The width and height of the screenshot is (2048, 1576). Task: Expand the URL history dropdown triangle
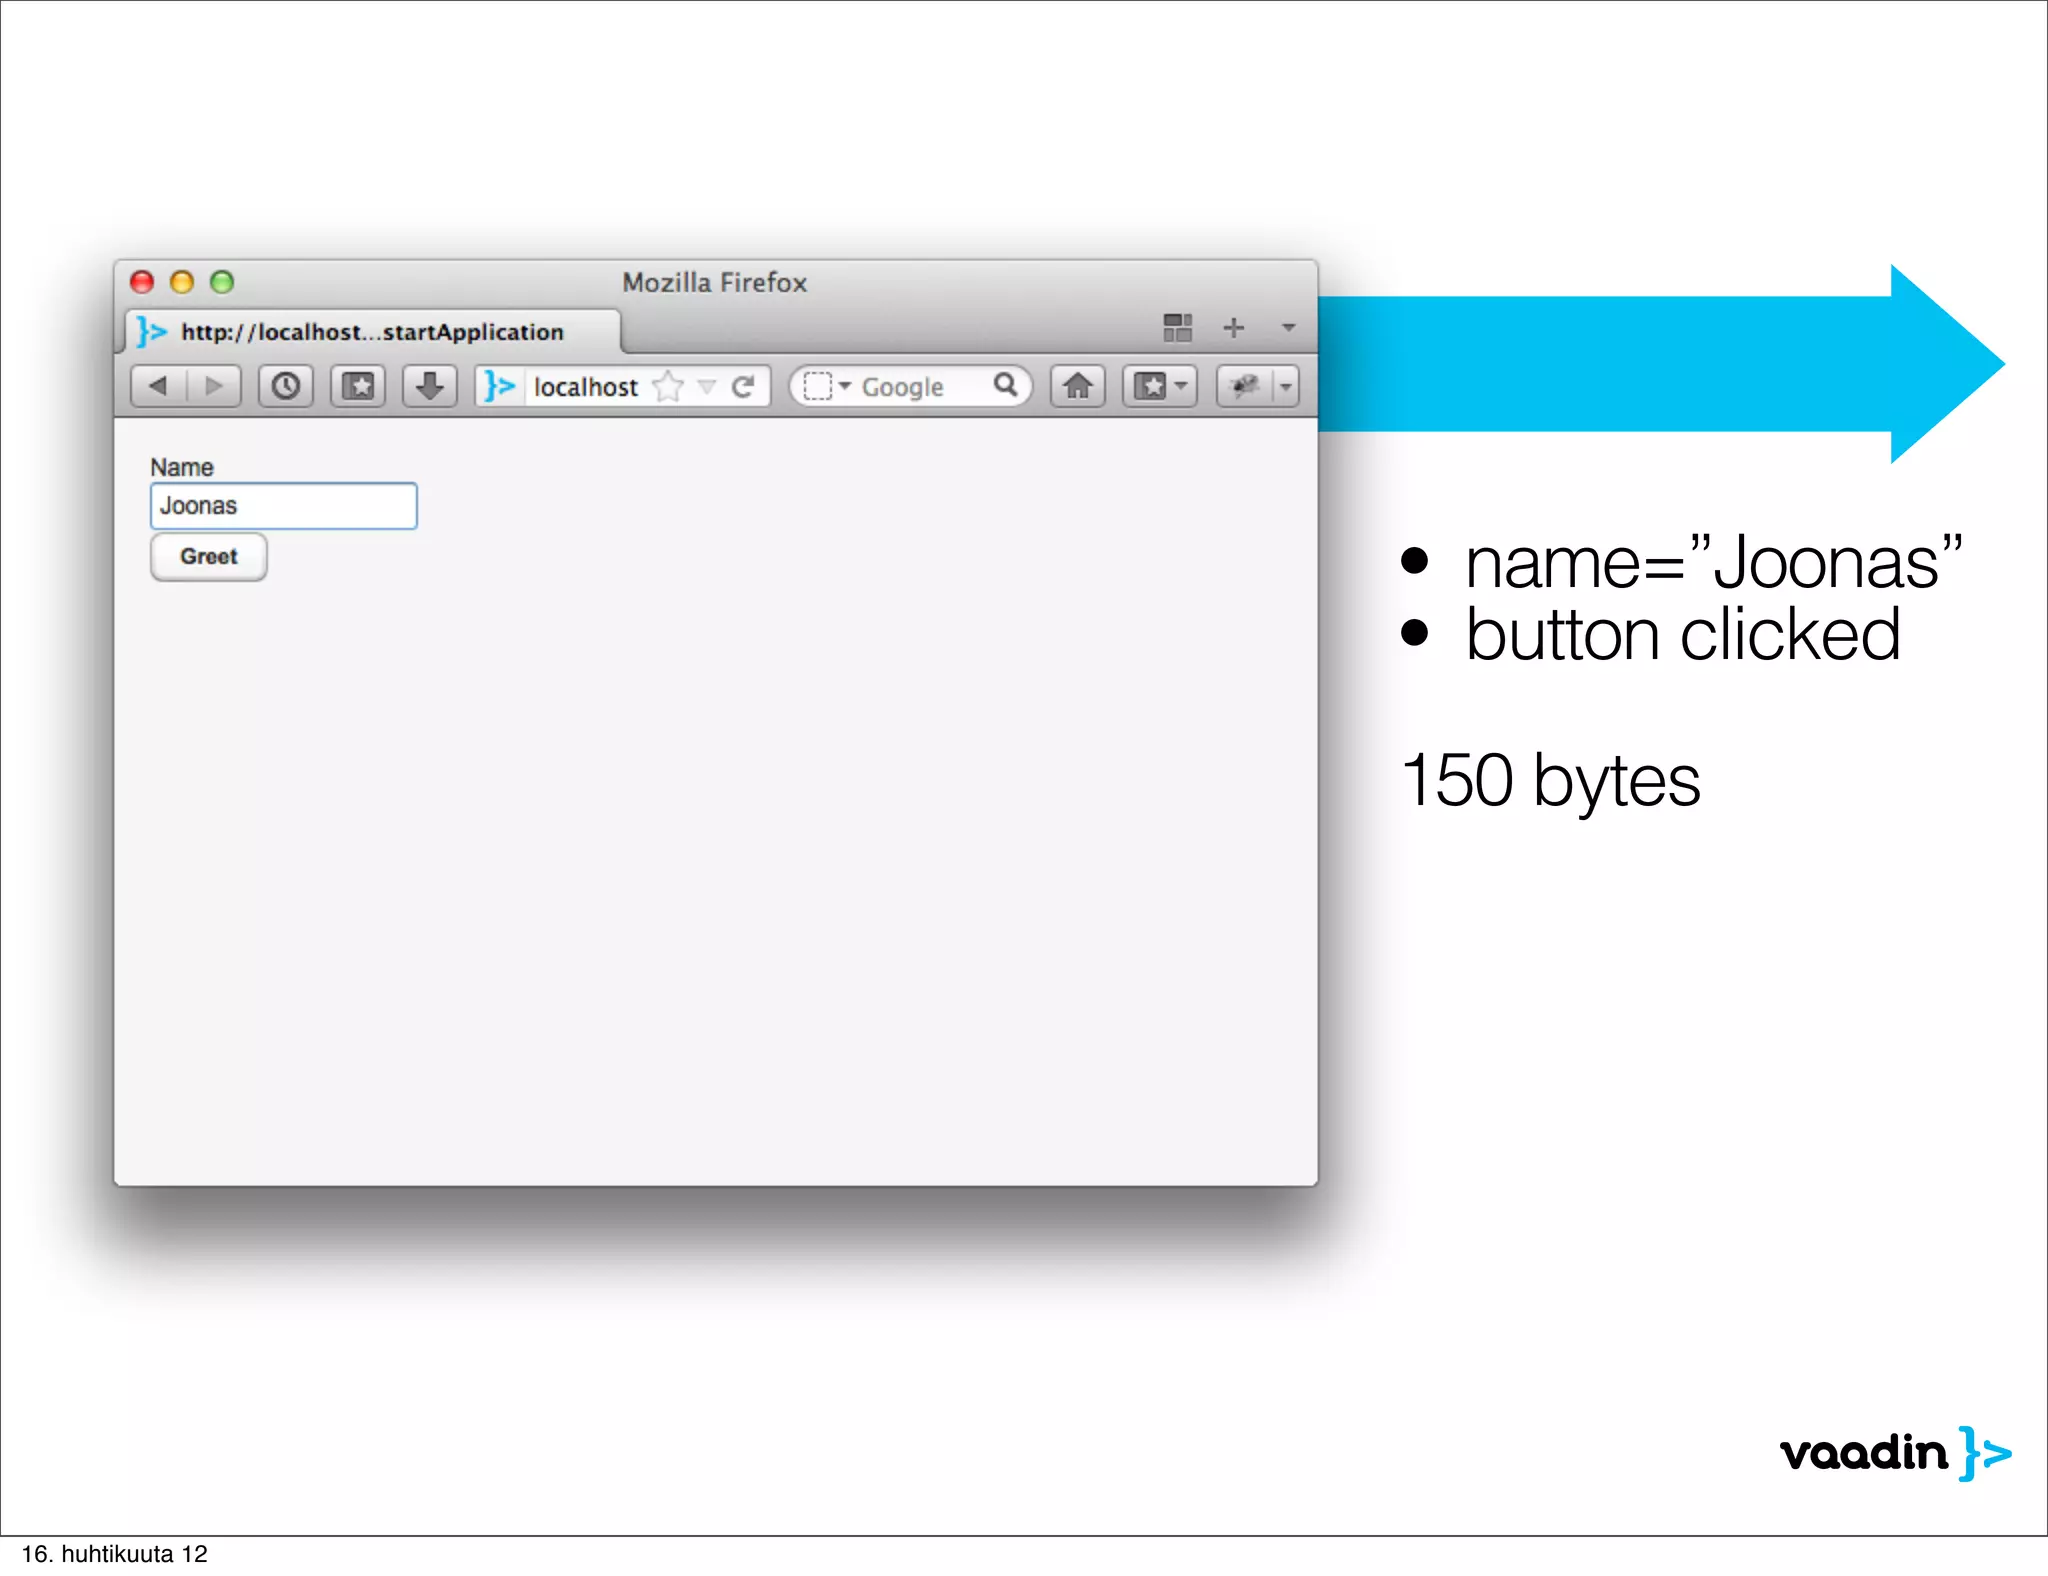point(707,387)
